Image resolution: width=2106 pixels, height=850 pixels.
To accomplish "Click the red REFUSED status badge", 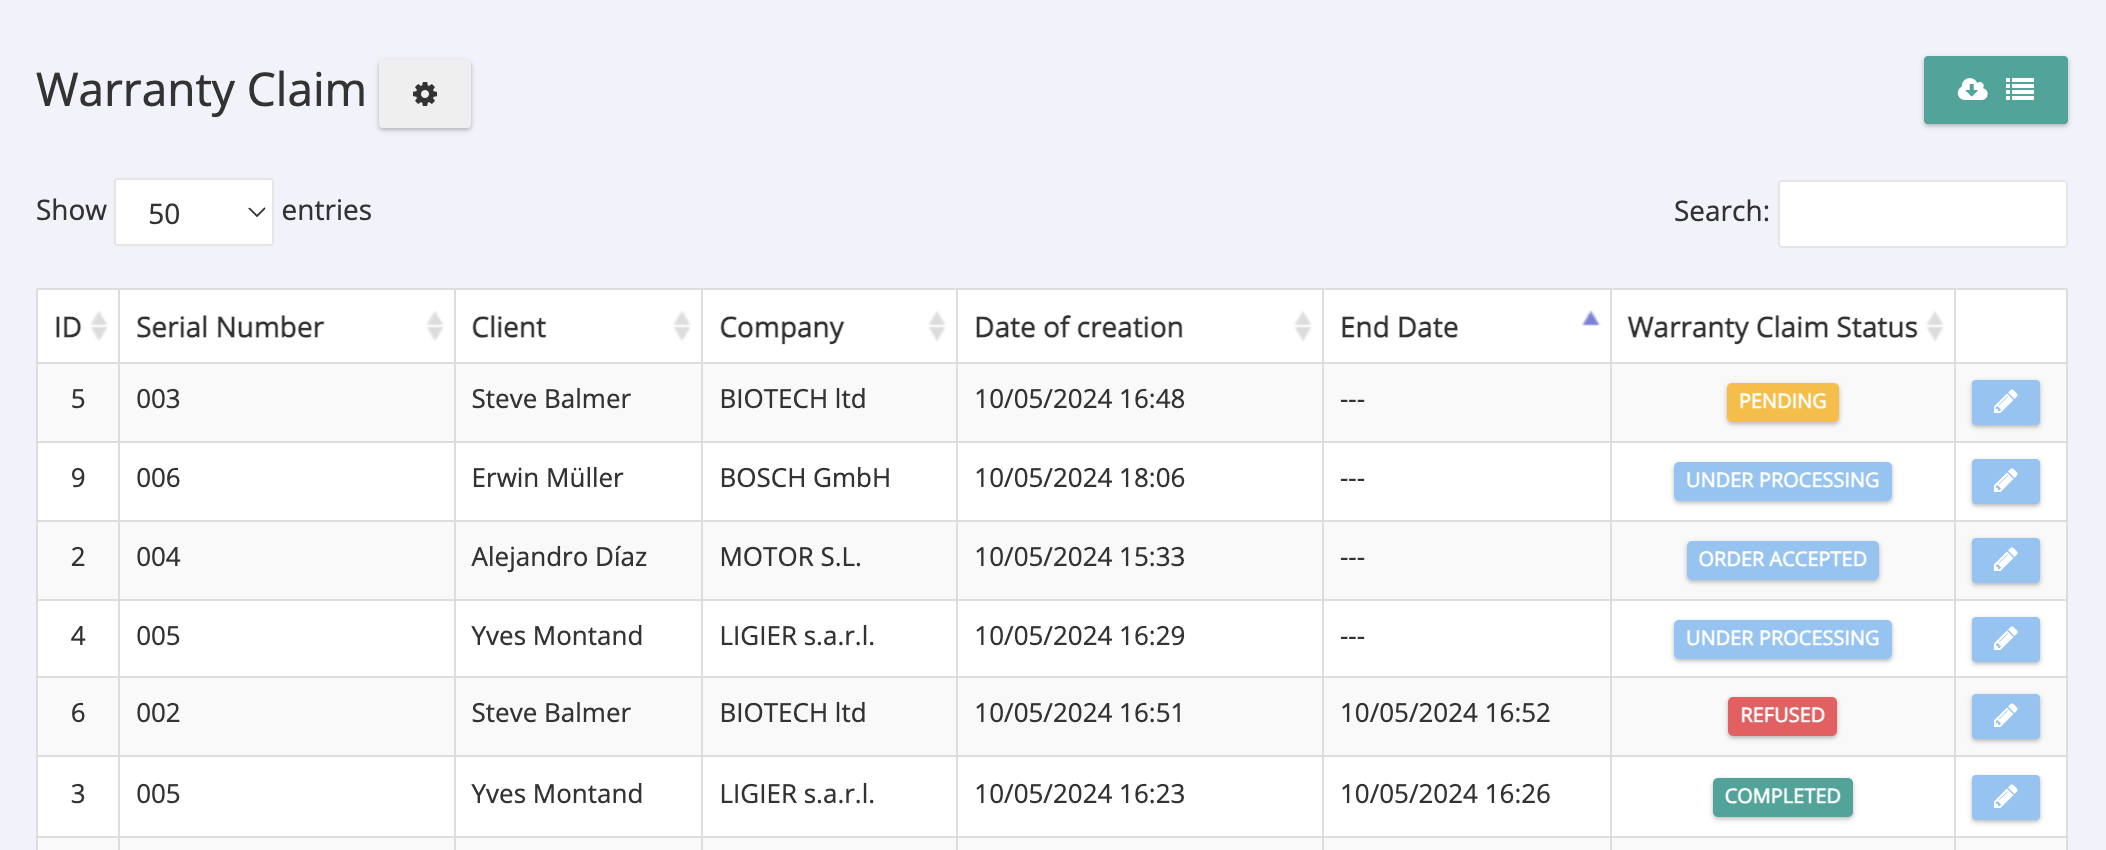I will (1782, 716).
